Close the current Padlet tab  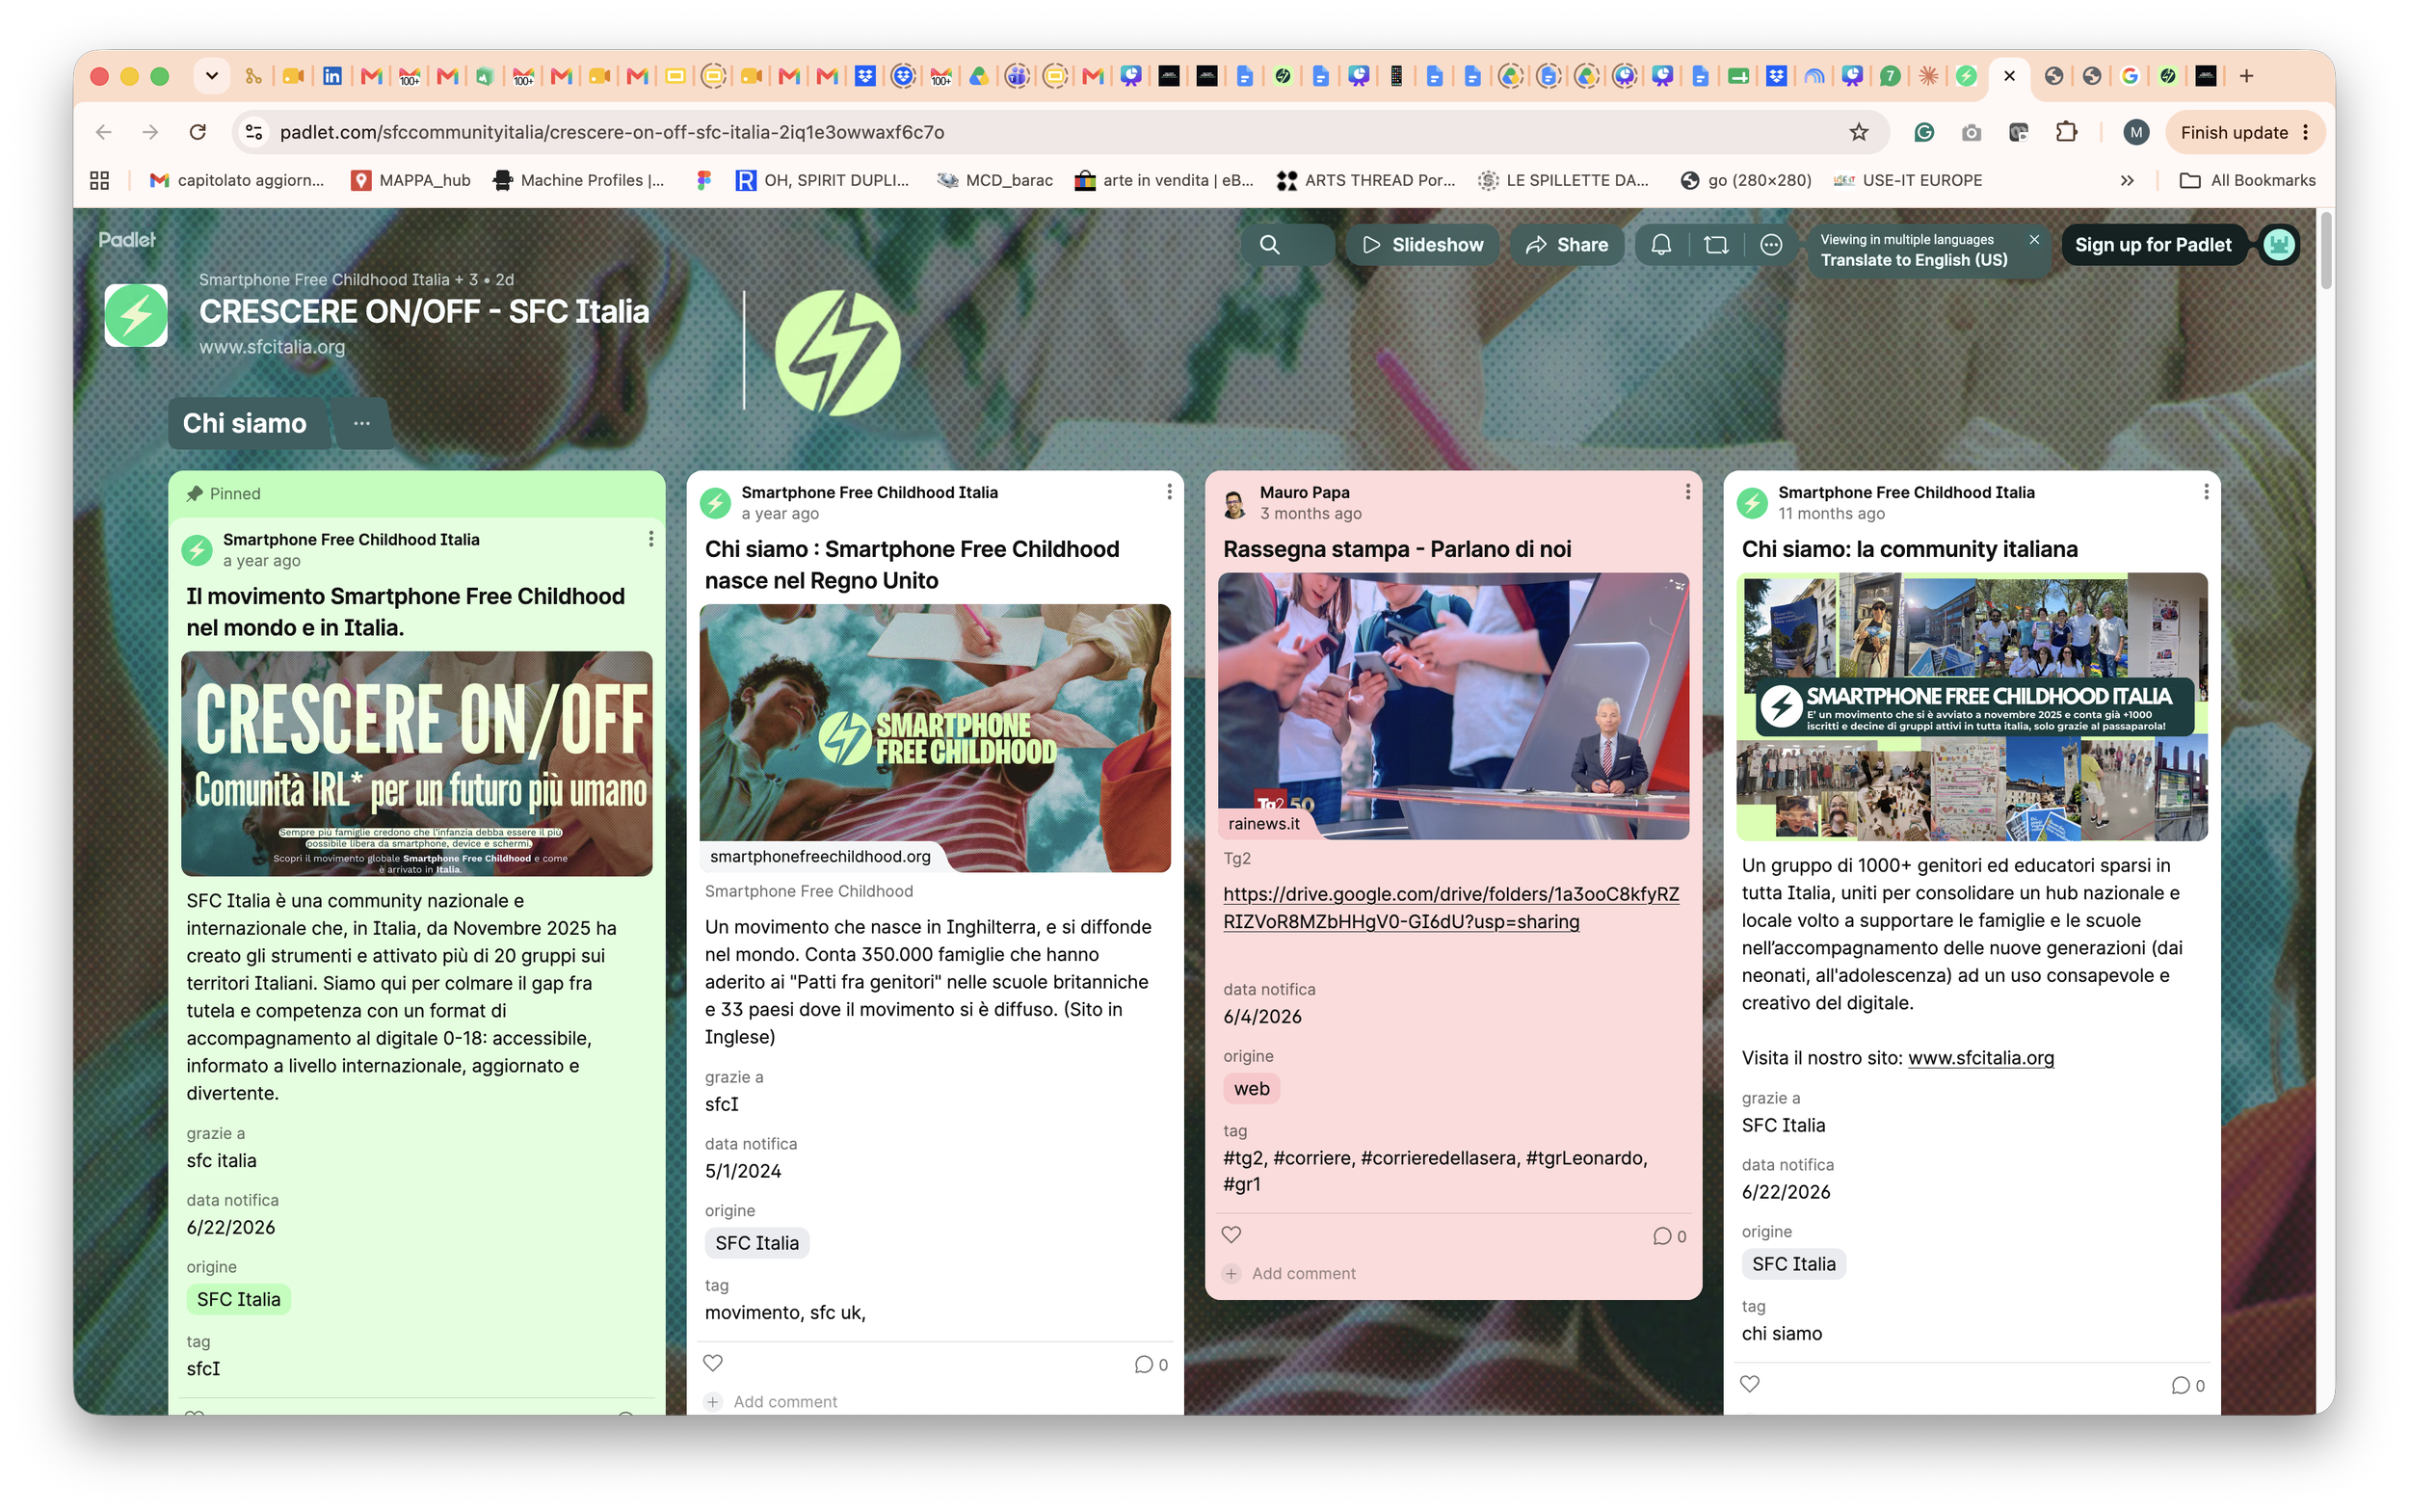pyautogui.click(x=2009, y=76)
